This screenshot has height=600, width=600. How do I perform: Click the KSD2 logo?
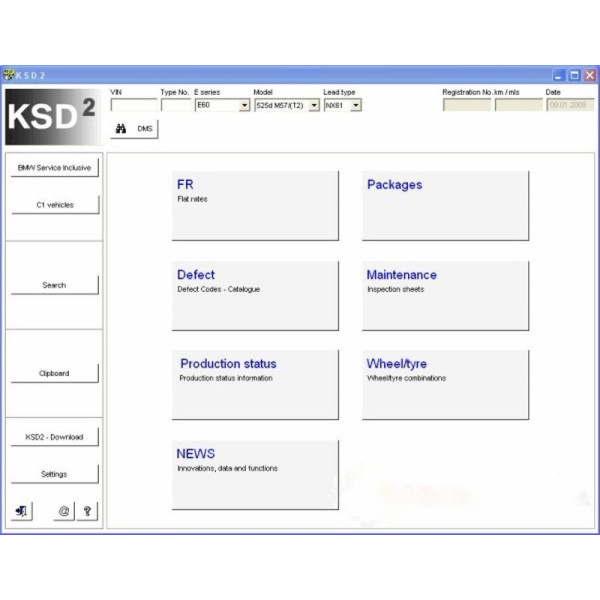53,116
